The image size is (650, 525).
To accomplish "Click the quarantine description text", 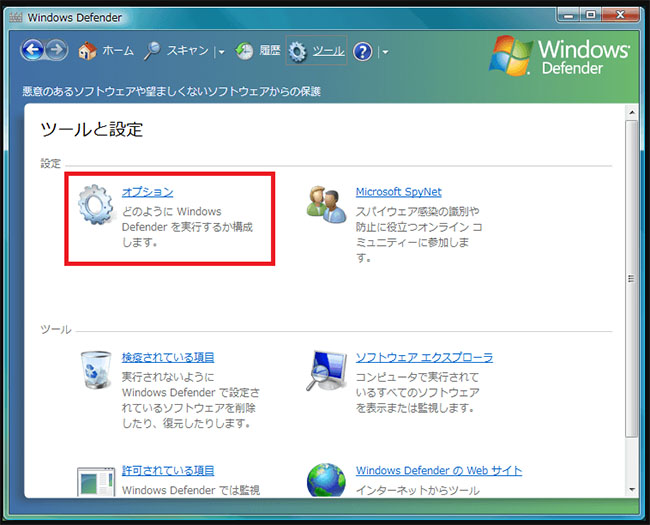I will (x=191, y=400).
